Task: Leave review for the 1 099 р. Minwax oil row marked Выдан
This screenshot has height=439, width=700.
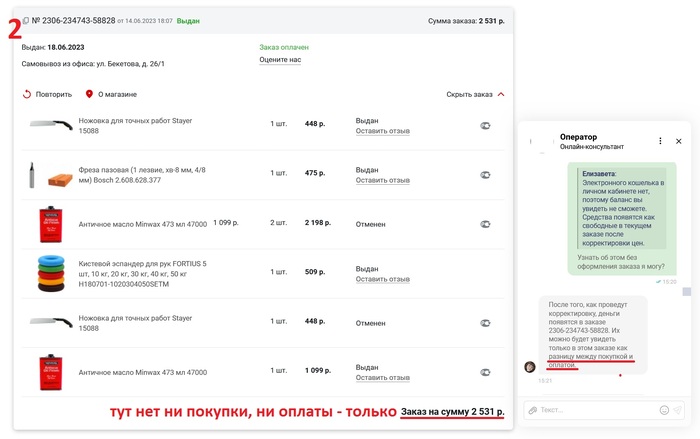Action: coord(383,377)
